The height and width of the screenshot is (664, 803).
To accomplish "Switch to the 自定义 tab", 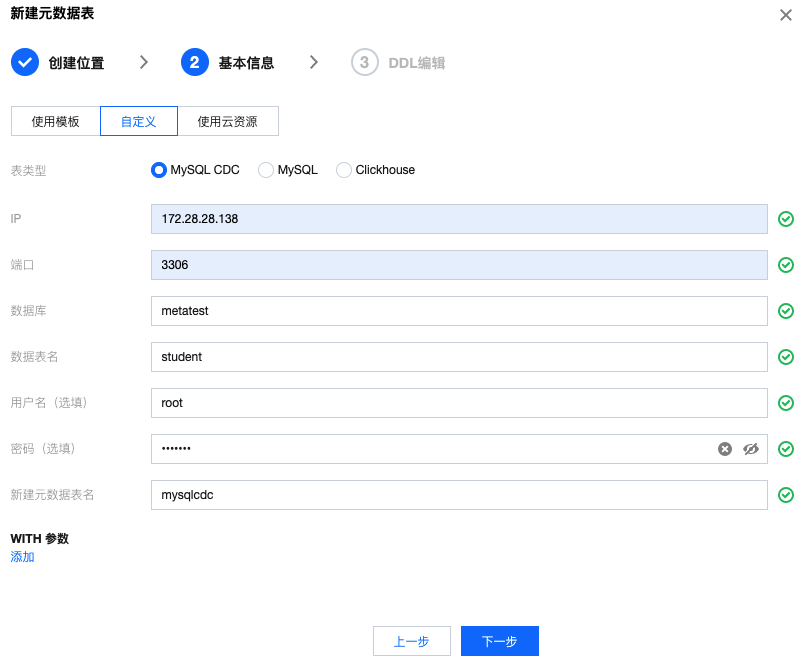I will point(139,121).
